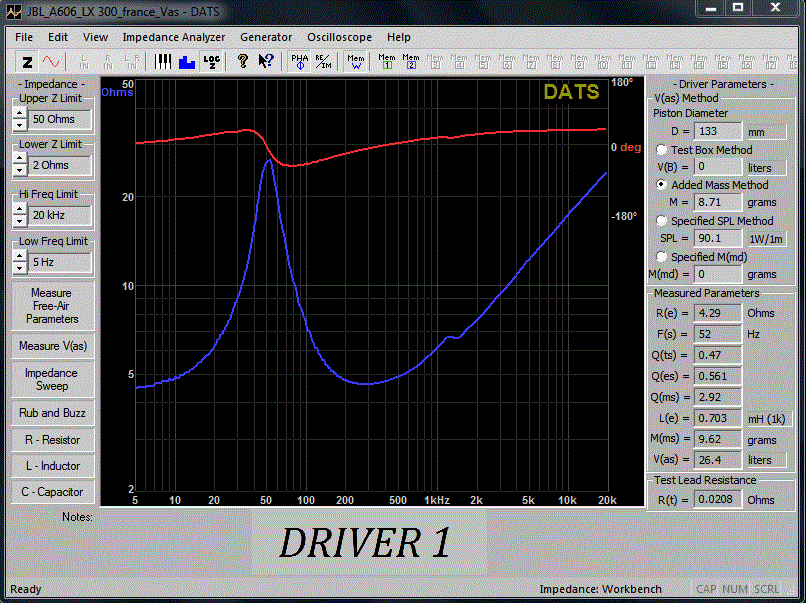Click the R - Resistor button
806x603 pixels.
coord(52,440)
